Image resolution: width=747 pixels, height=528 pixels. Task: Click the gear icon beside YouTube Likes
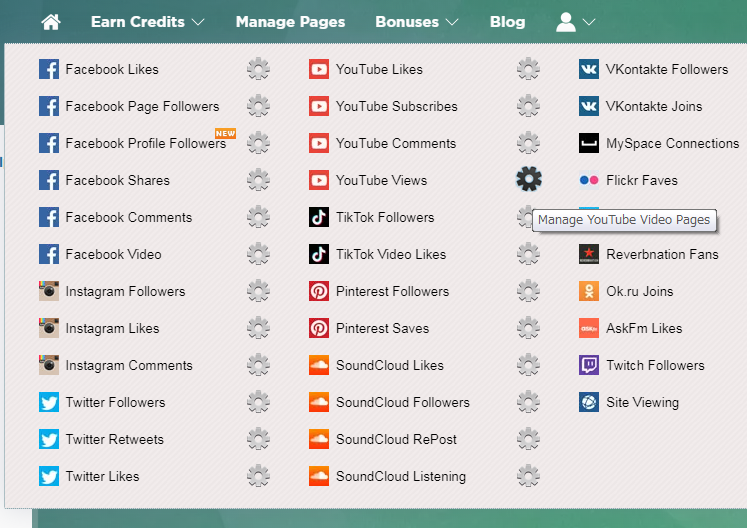pos(528,69)
